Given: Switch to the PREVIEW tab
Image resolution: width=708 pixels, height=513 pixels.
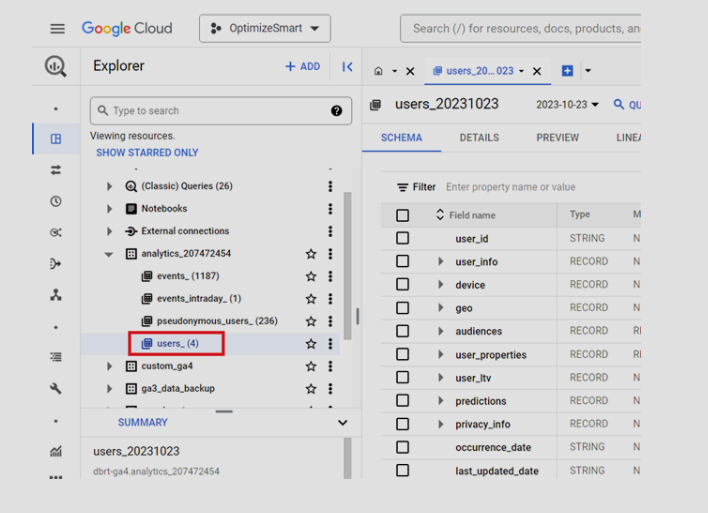Looking at the screenshot, I should 558,138.
